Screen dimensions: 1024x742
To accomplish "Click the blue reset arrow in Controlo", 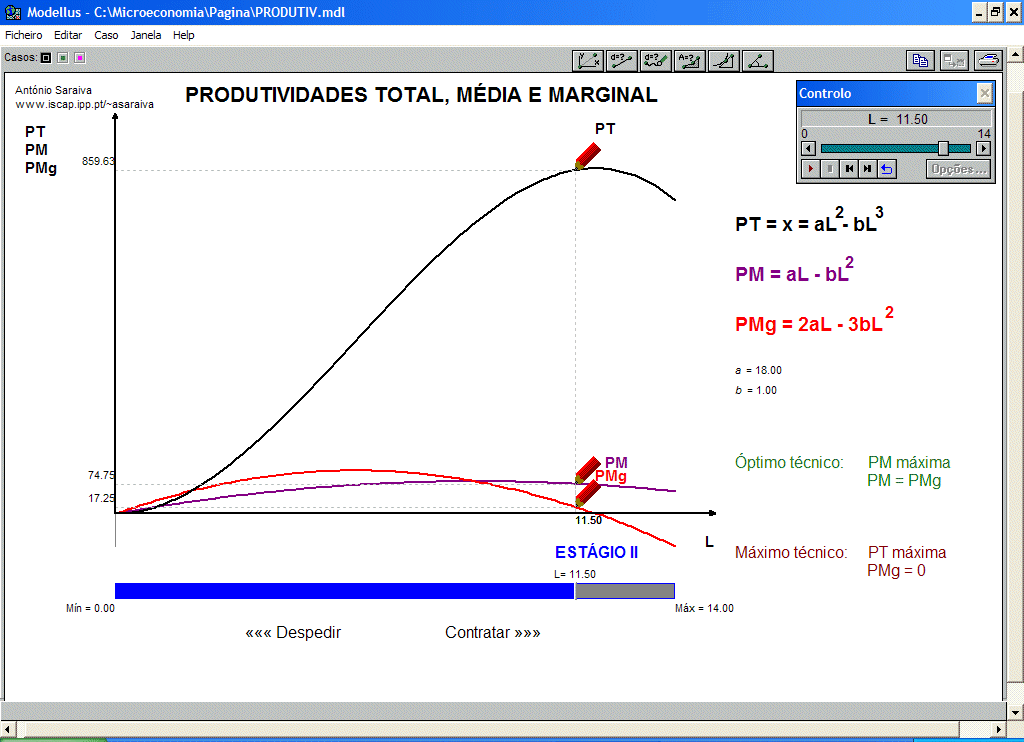I will (x=887, y=169).
